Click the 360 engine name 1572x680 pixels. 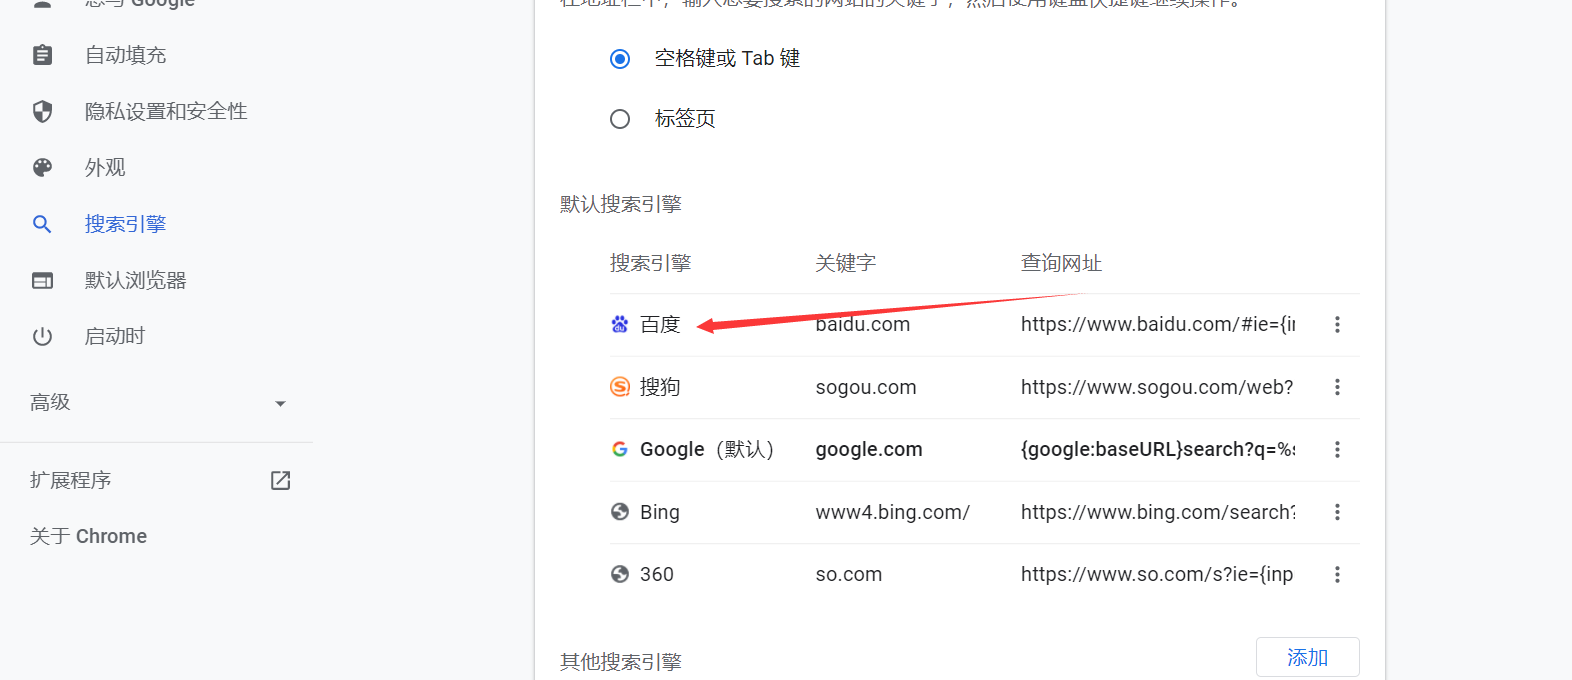click(657, 574)
